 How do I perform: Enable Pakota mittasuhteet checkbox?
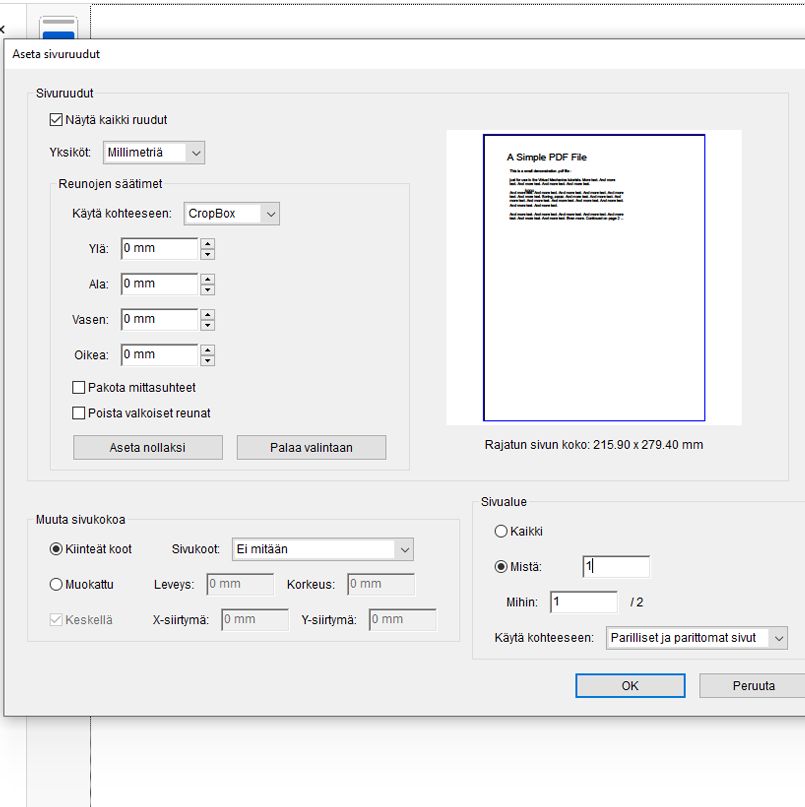[x=79, y=388]
